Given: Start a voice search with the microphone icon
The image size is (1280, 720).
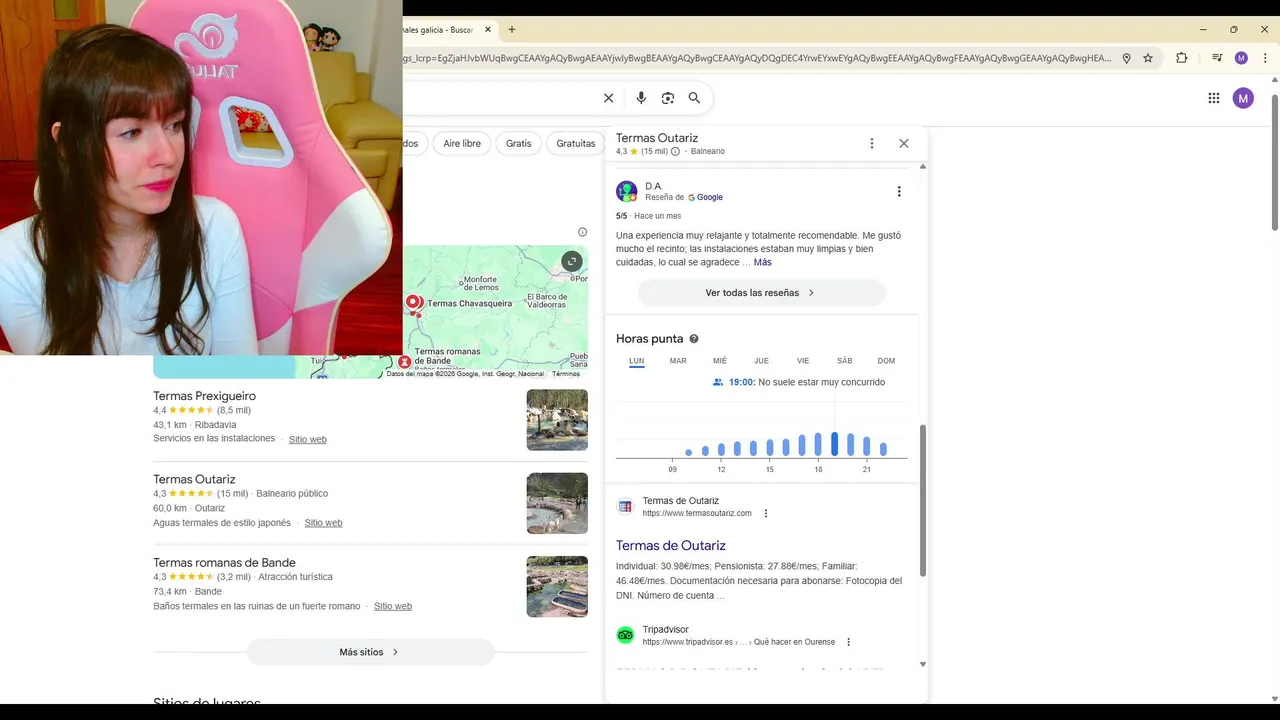Looking at the screenshot, I should point(641,98).
